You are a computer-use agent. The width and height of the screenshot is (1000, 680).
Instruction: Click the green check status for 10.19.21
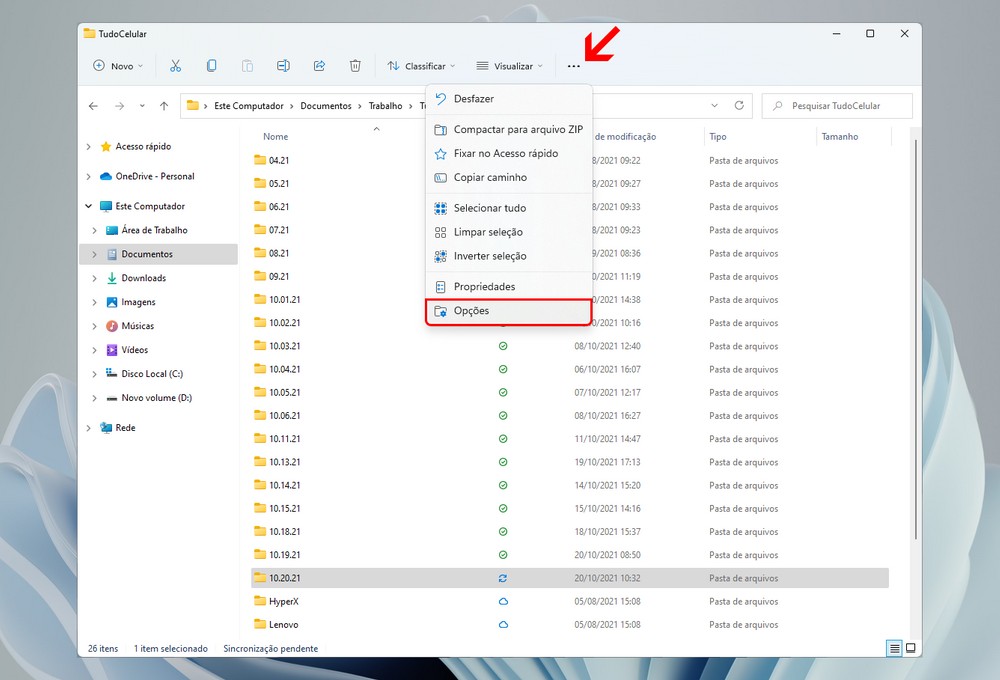[503, 555]
